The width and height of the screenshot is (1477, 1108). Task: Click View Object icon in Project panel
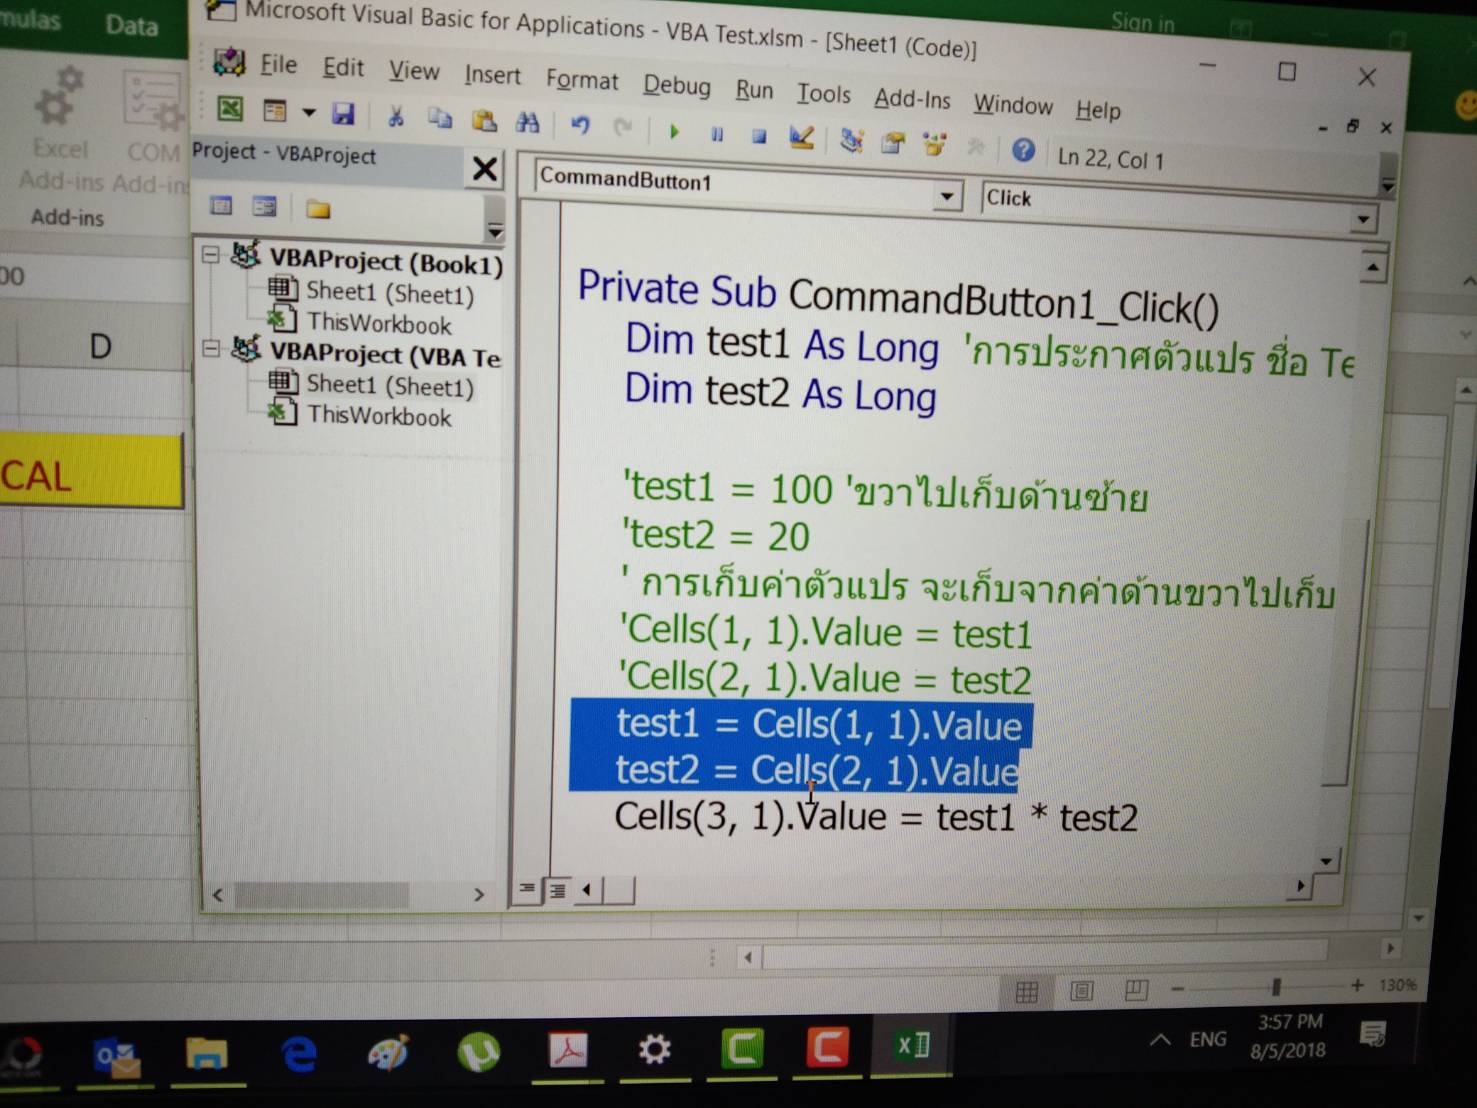[x=264, y=207]
